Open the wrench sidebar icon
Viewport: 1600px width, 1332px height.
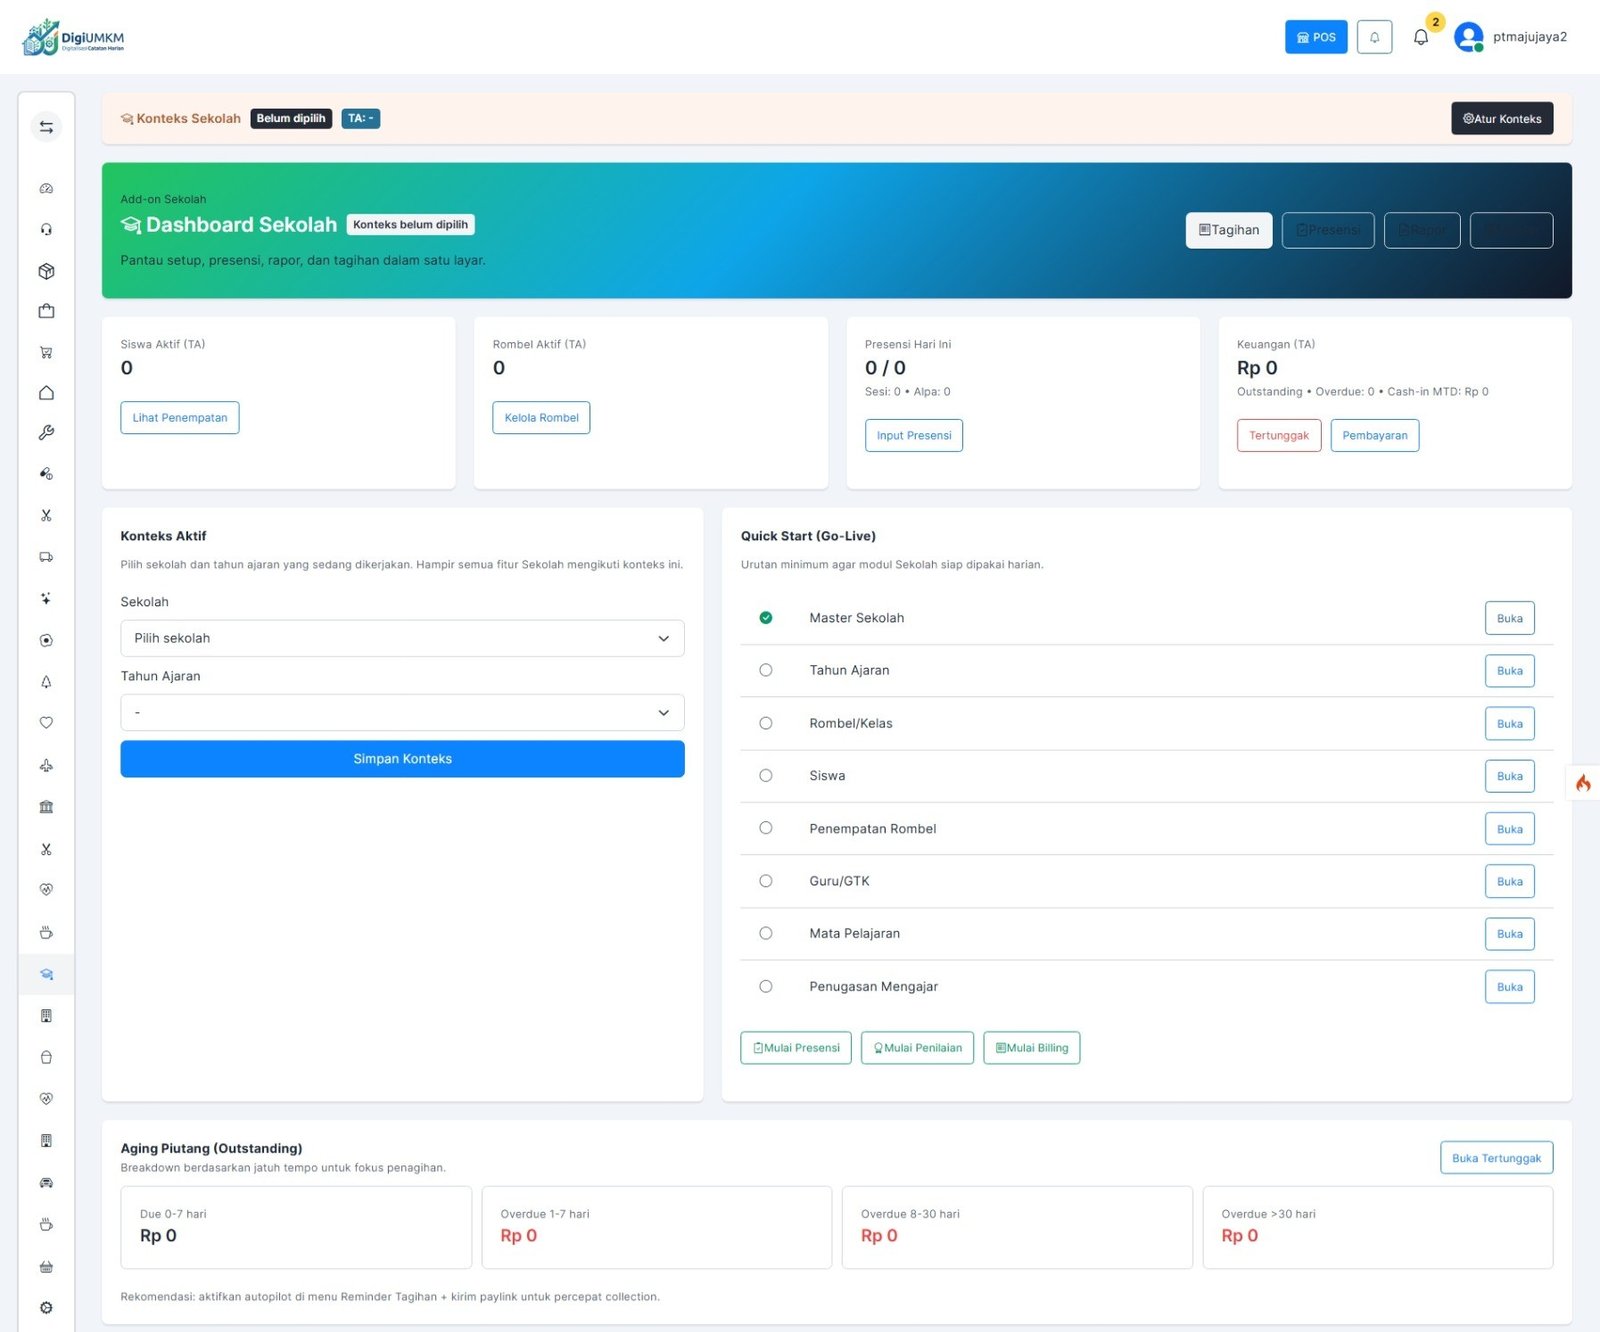(46, 433)
